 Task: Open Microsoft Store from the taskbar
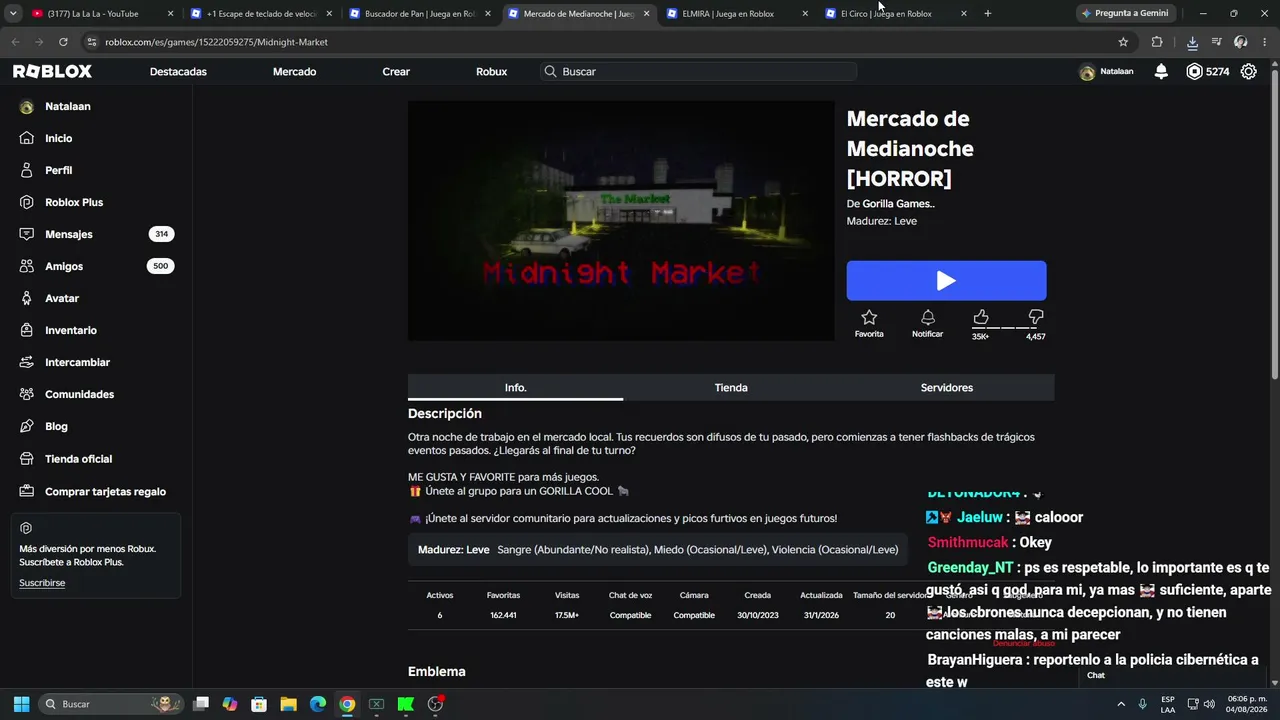(x=259, y=704)
